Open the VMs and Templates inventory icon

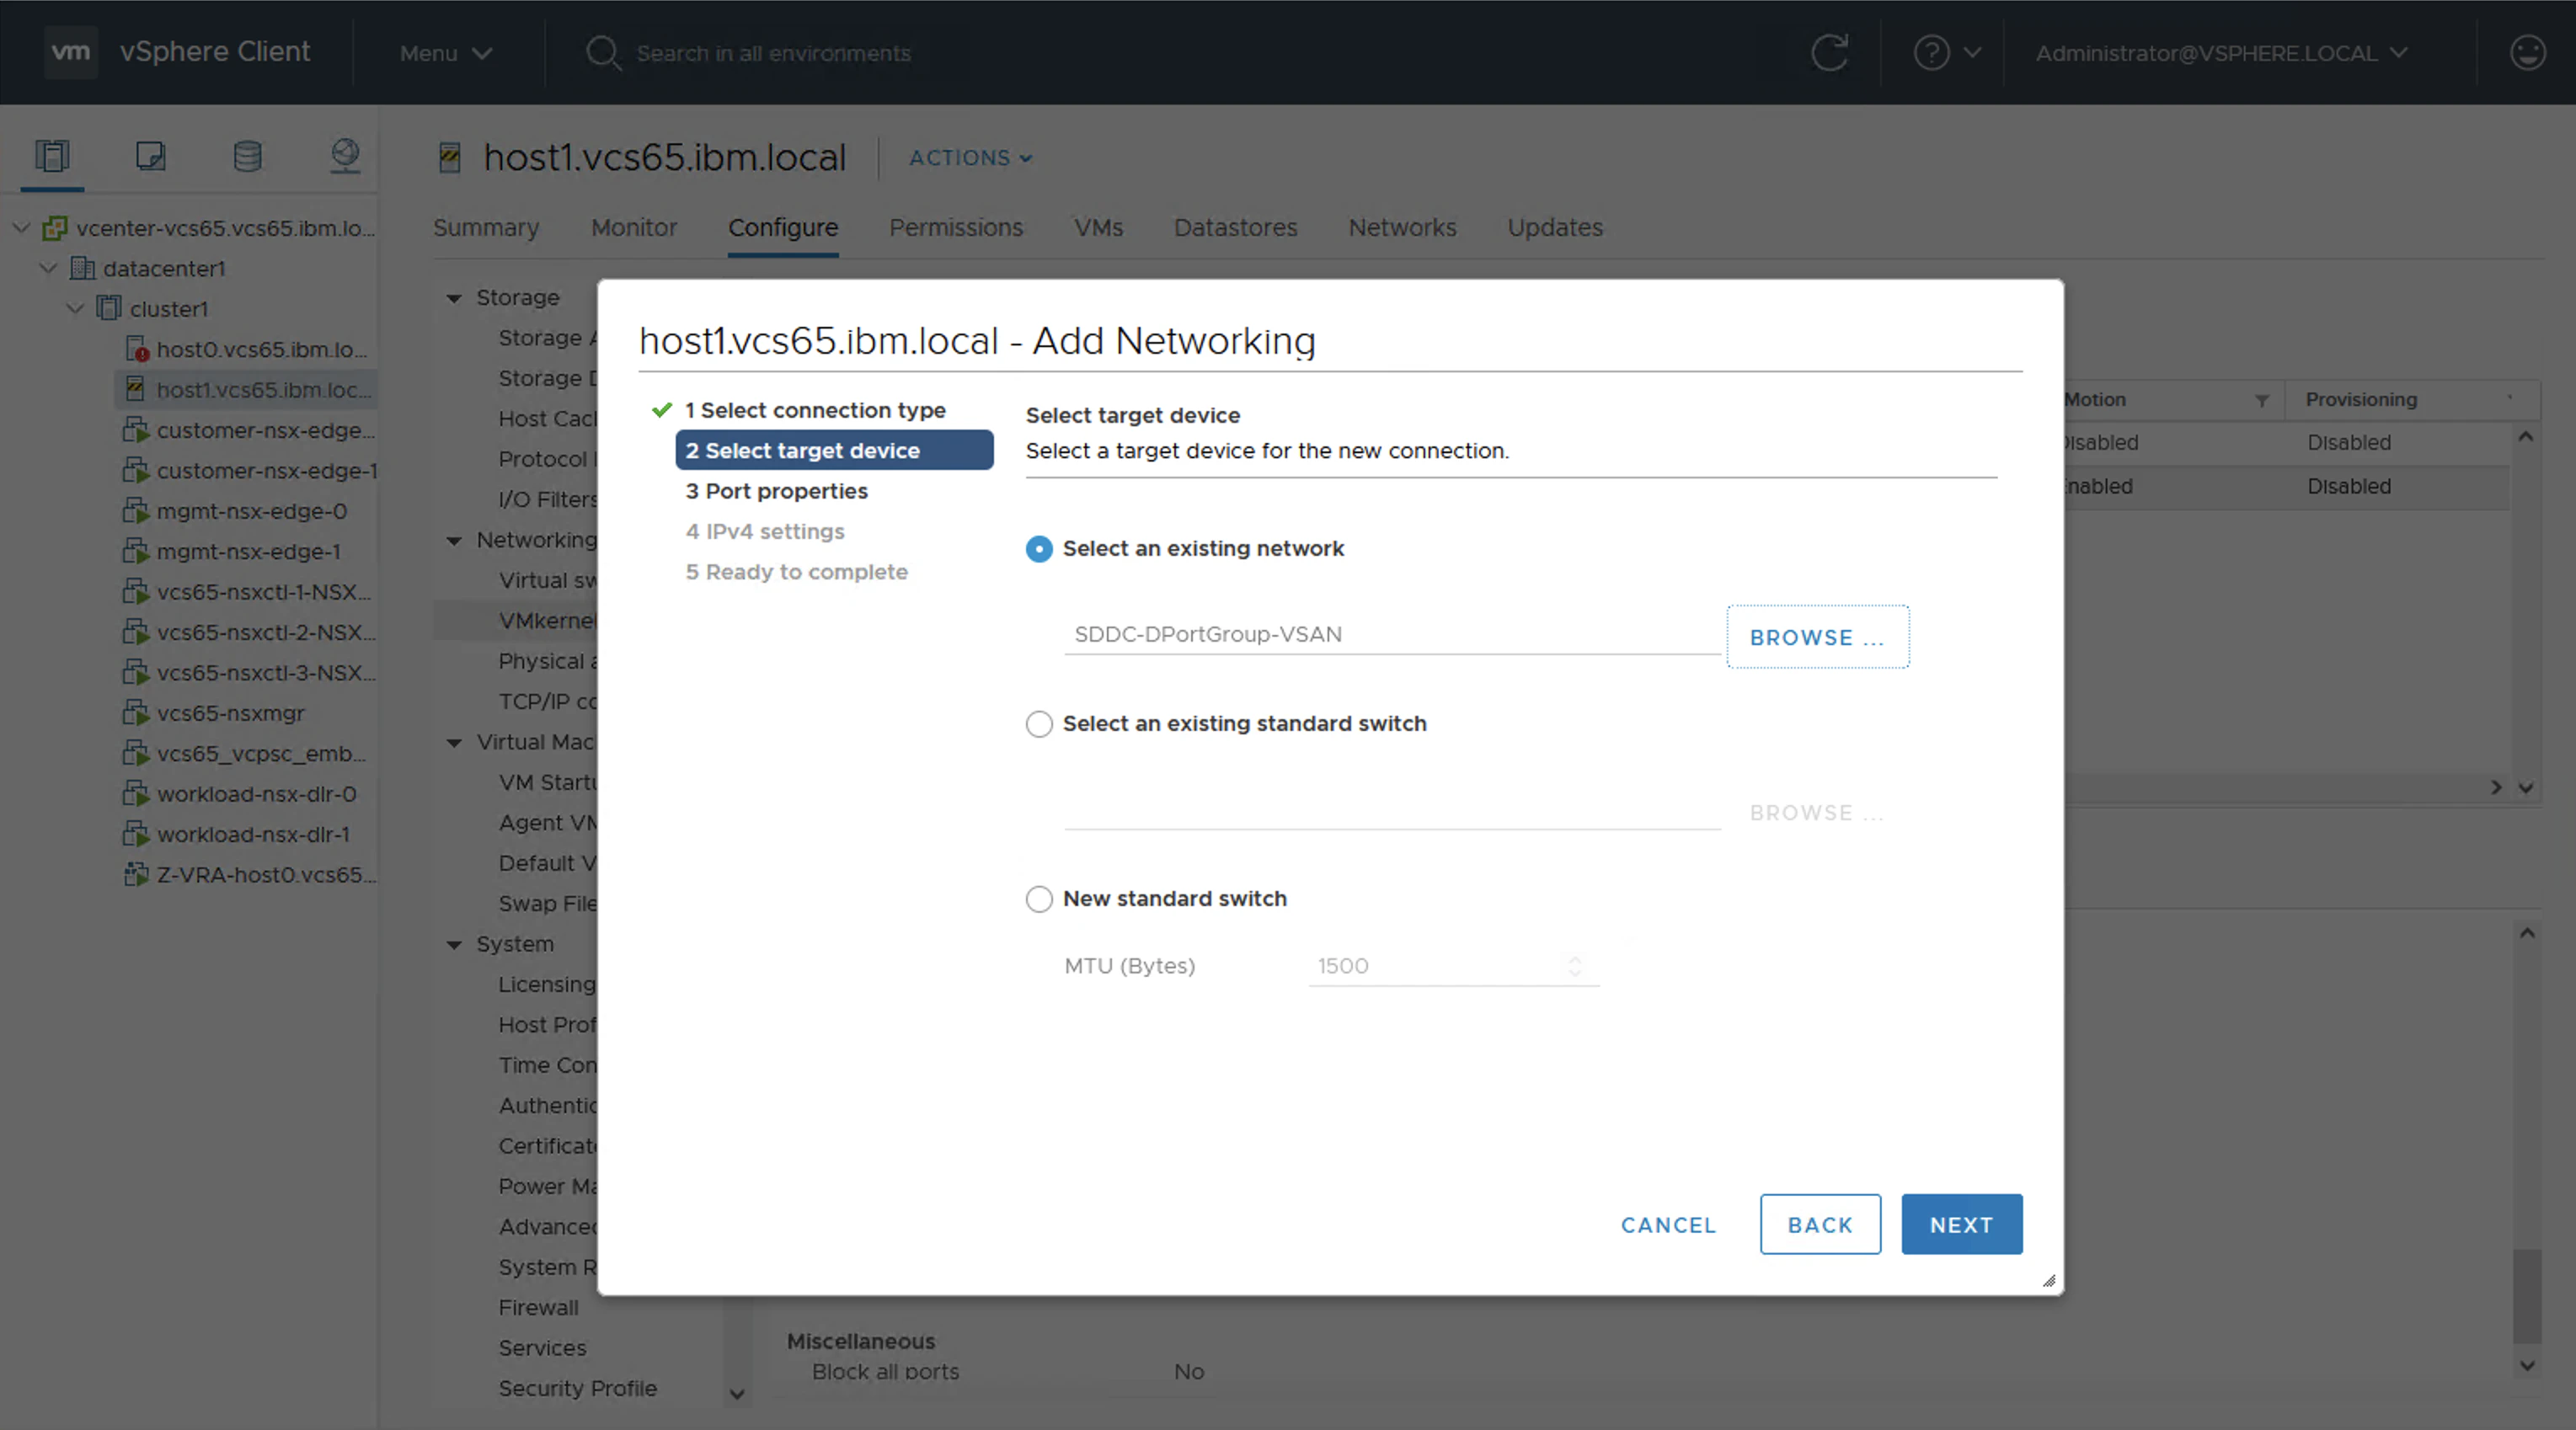click(x=150, y=156)
